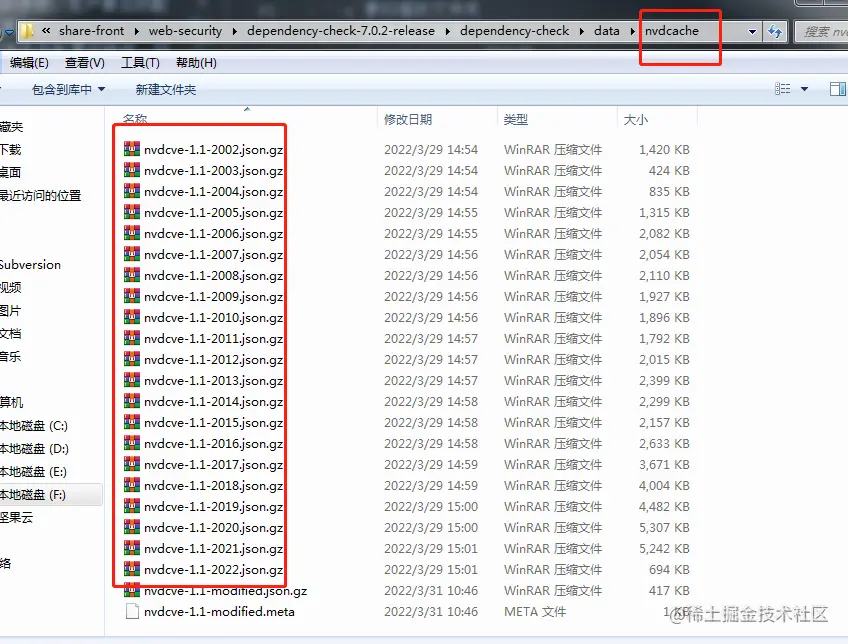This screenshot has width=848, height=644.
Task: Select WinRAR icon of nvdcve-1.1-2007.json.gz
Action: click(x=132, y=254)
